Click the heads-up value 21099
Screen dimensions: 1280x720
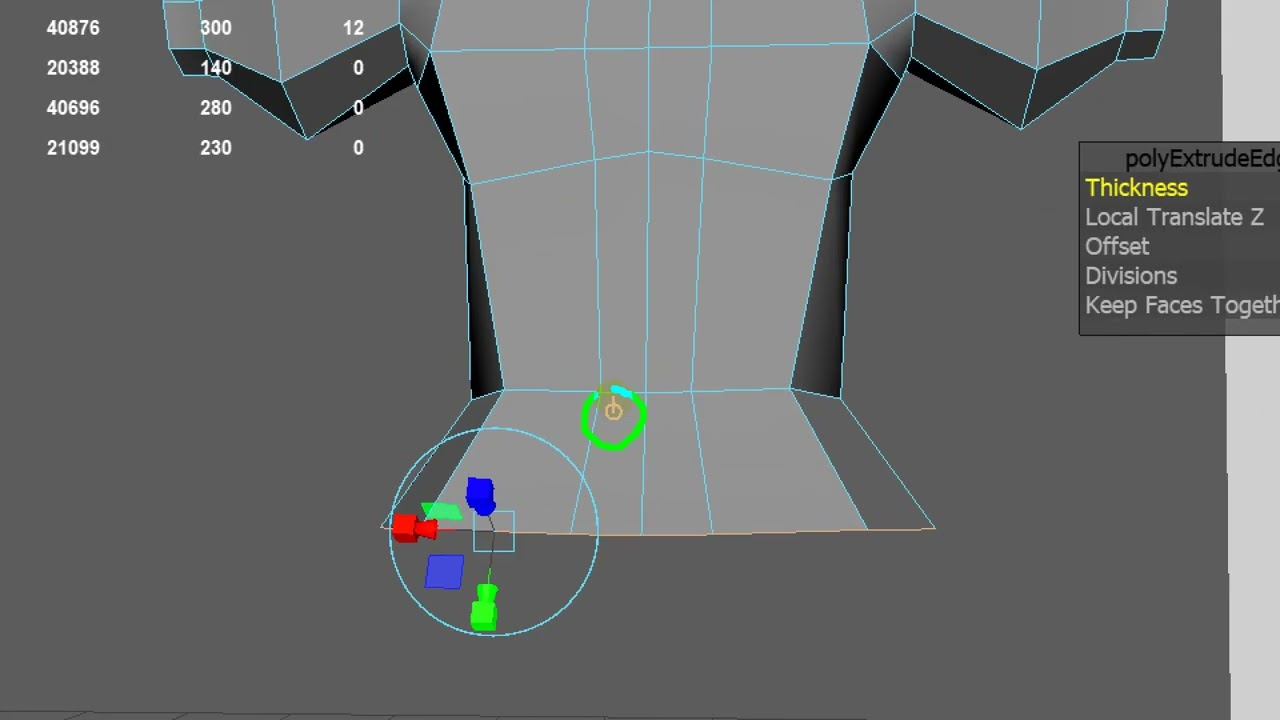pos(73,148)
